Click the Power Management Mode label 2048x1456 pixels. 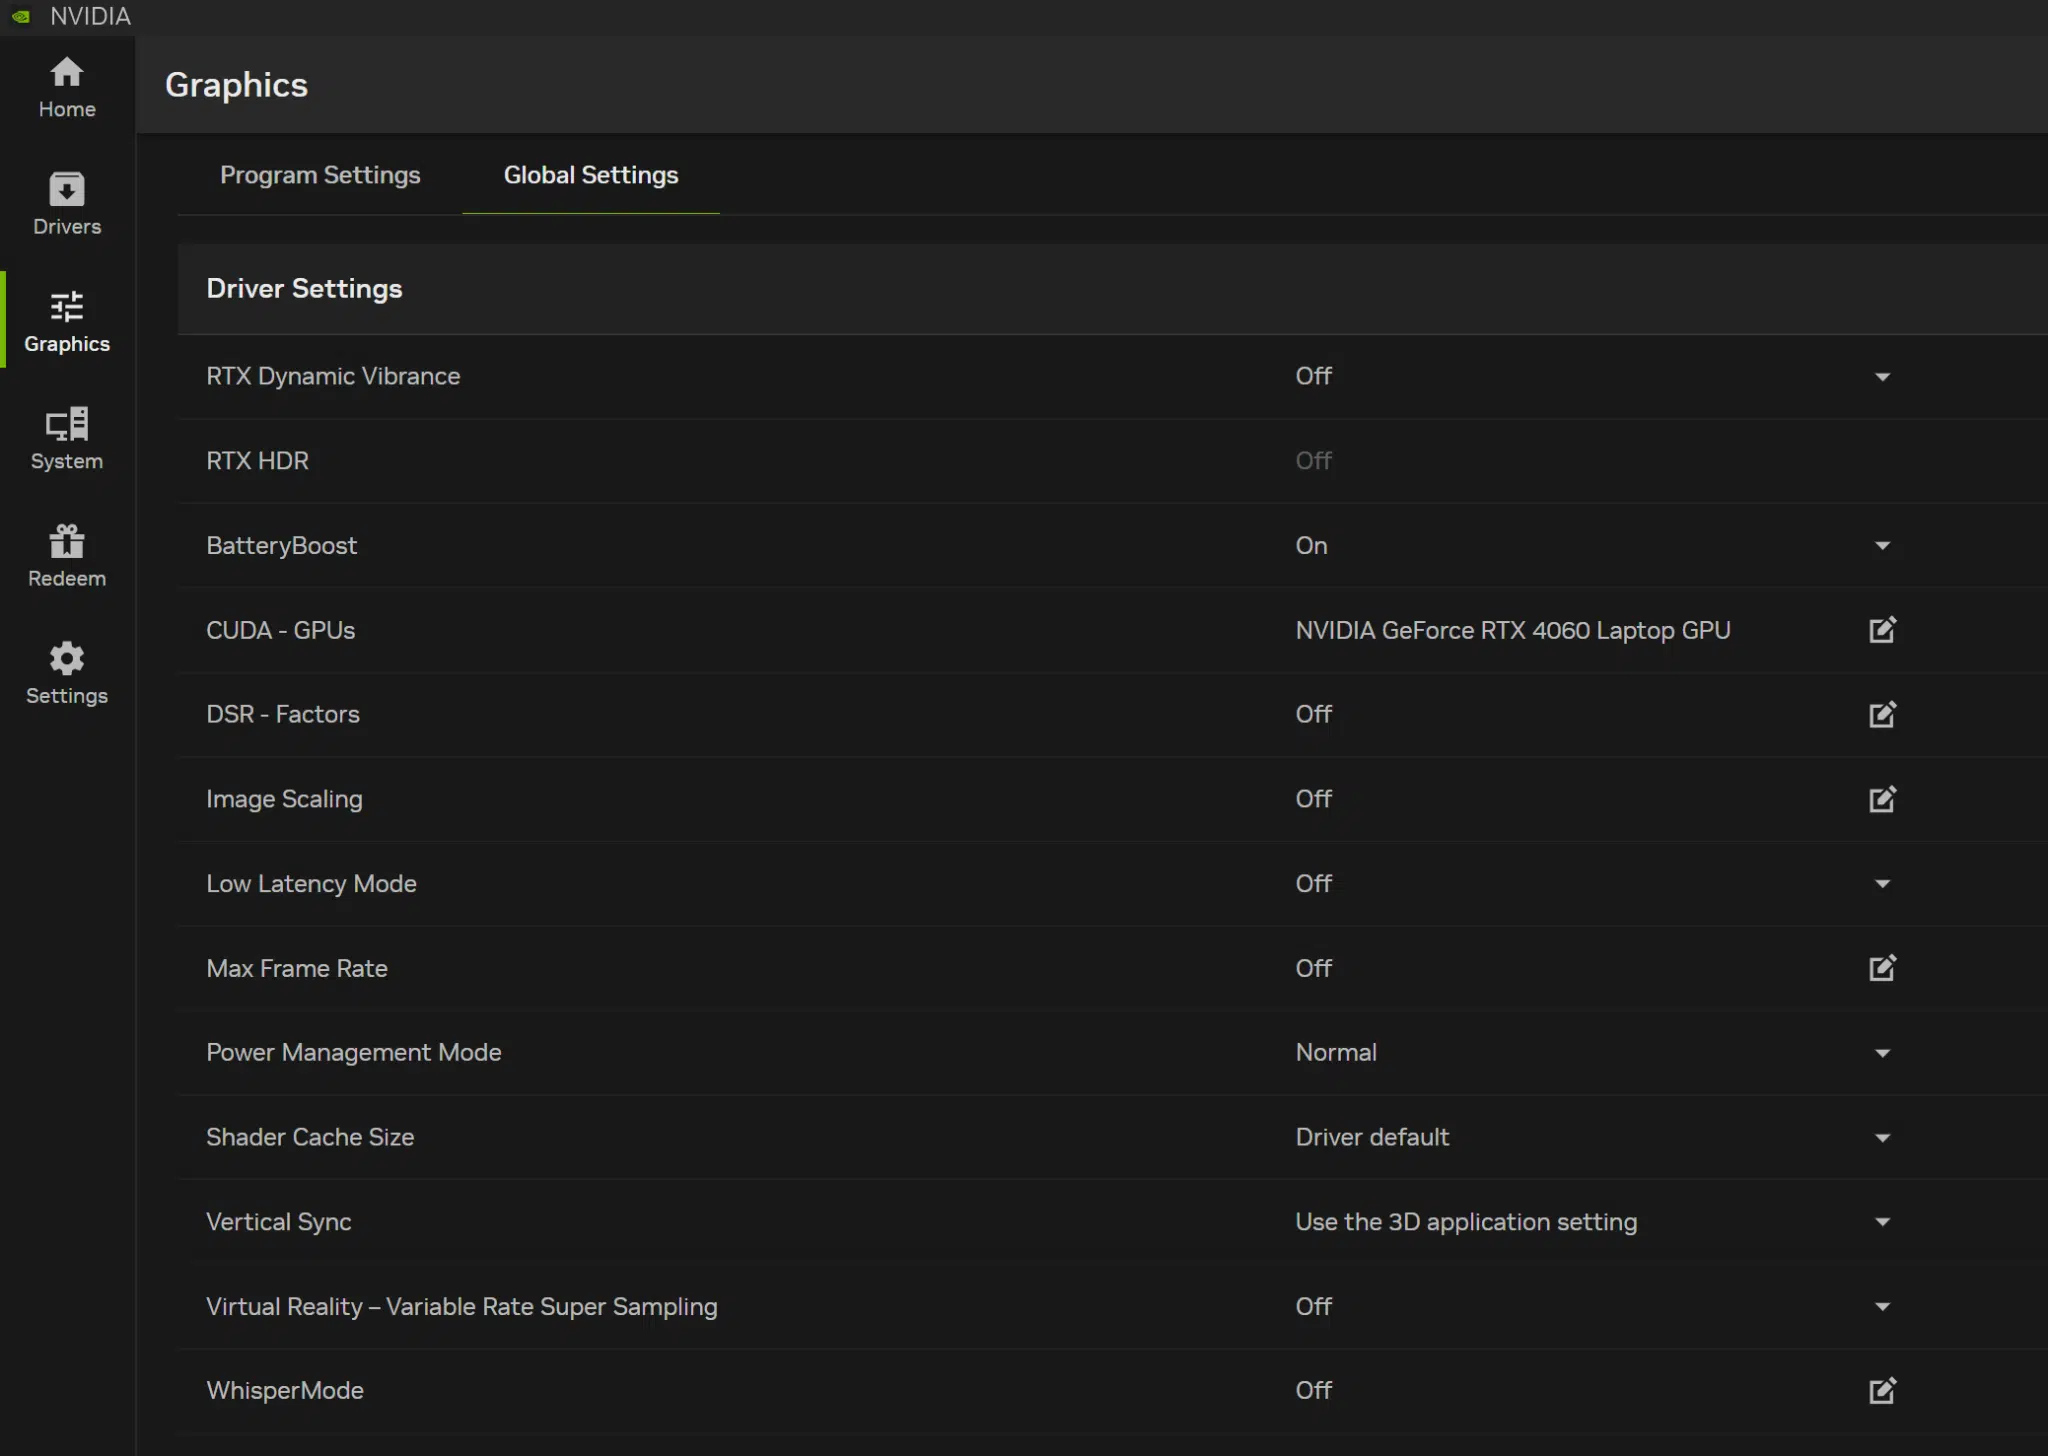pos(353,1053)
